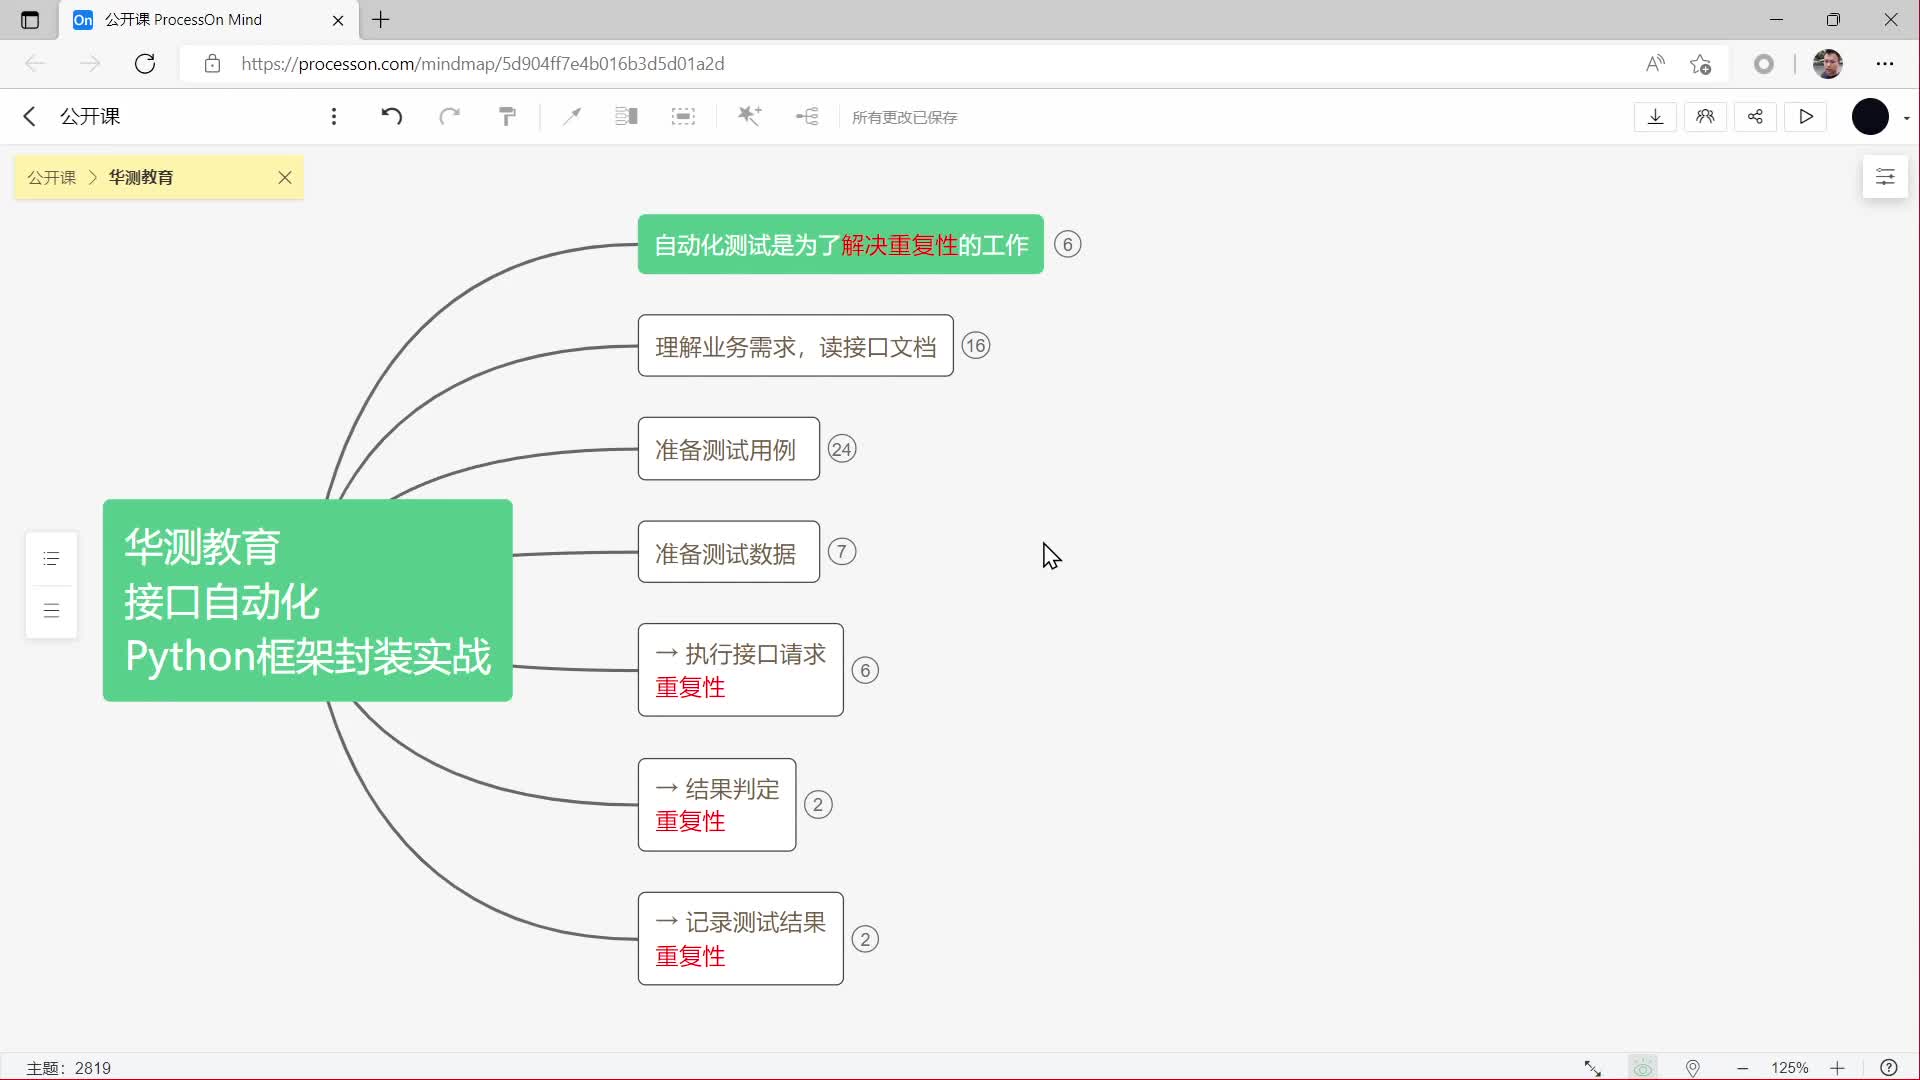Open the browser profile avatar
Screen dimensions: 1920x1080
[1828, 64]
